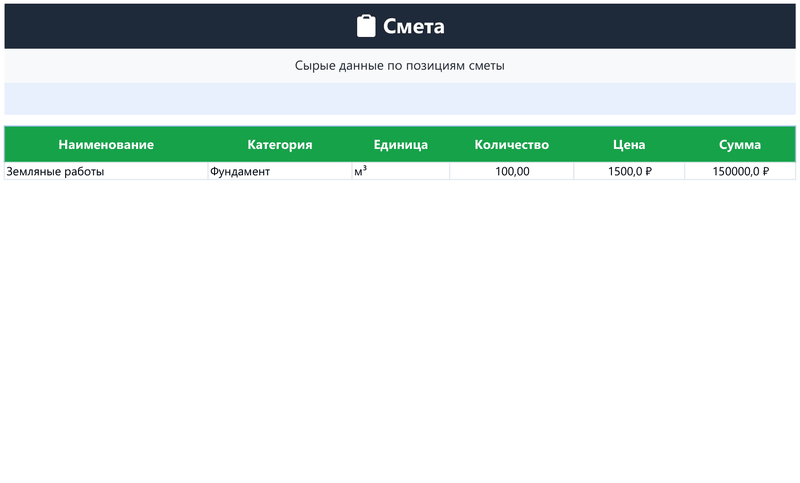
Task: Click the Количество column header
Action: (512, 144)
